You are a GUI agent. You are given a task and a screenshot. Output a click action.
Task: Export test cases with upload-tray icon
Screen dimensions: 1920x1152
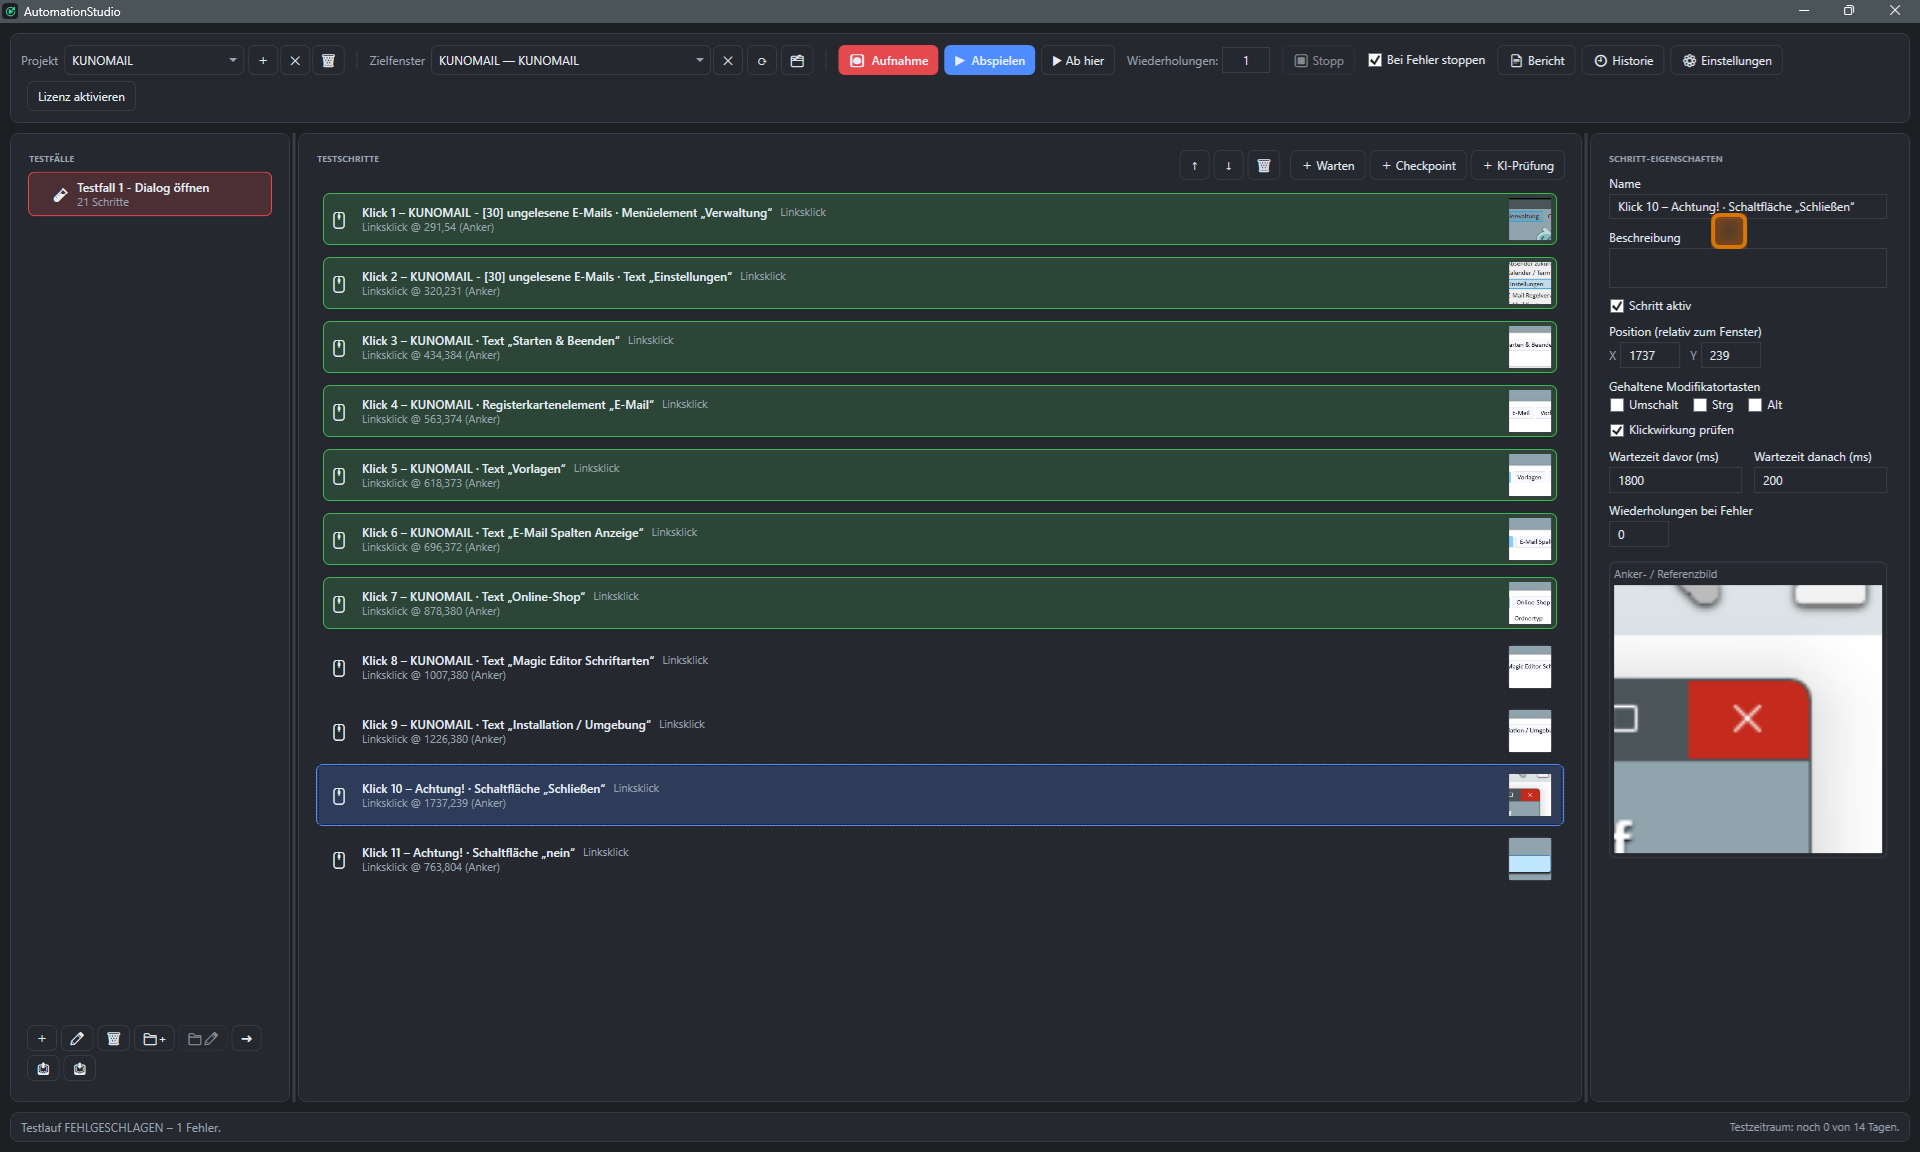point(43,1069)
